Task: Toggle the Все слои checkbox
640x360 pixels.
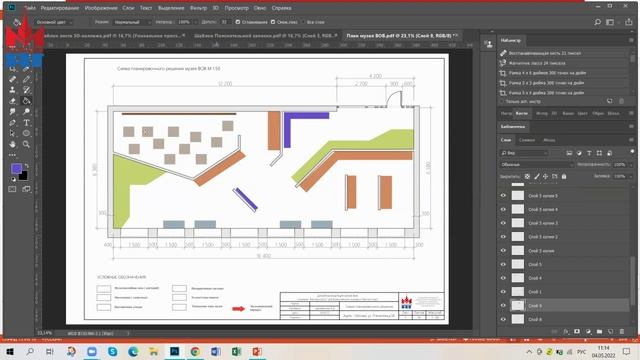Action: [x=303, y=22]
